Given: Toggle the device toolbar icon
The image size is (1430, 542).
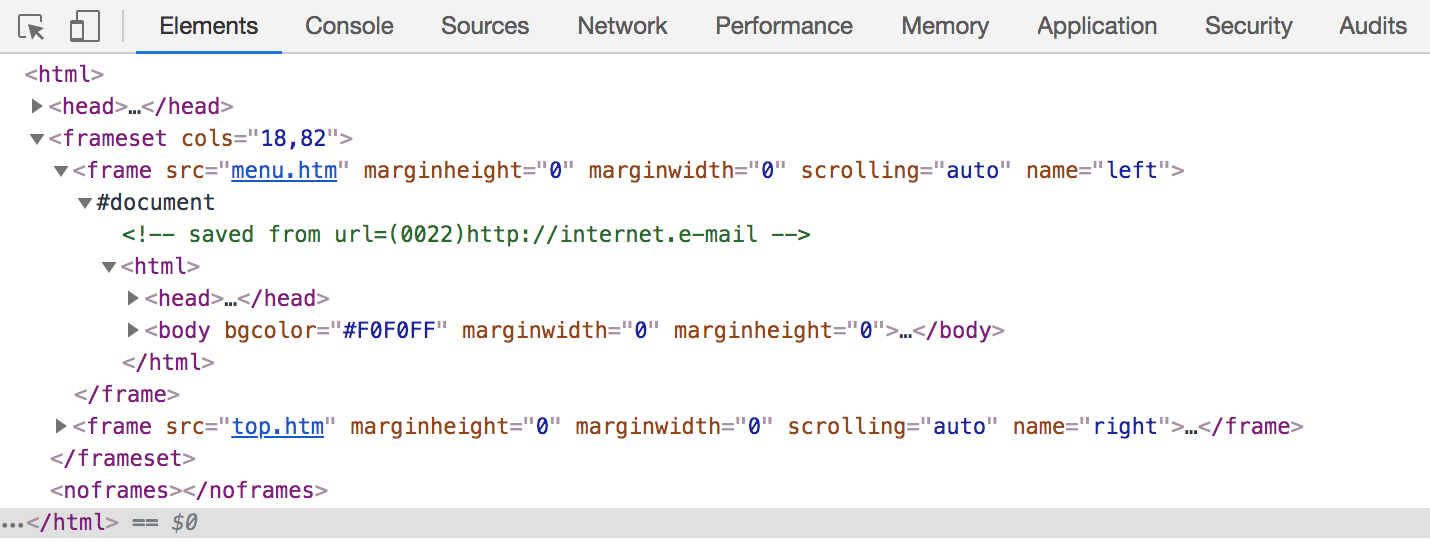Looking at the screenshot, I should (85, 27).
